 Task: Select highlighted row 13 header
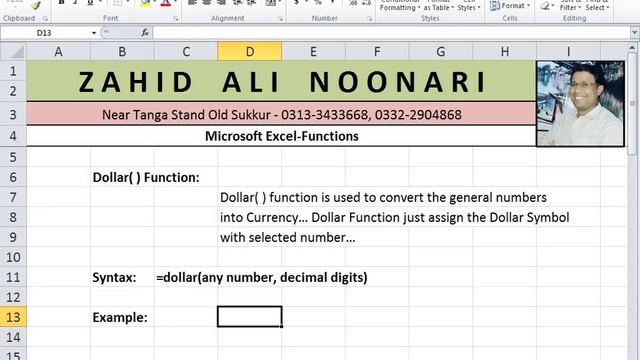(13, 317)
